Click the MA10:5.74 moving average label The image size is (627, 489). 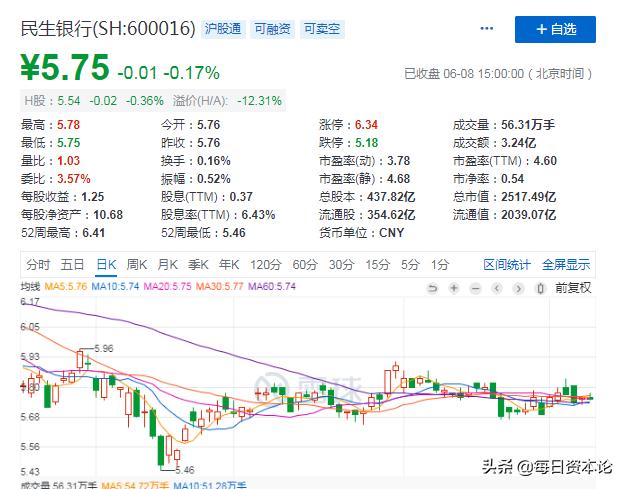pyautogui.click(x=115, y=286)
